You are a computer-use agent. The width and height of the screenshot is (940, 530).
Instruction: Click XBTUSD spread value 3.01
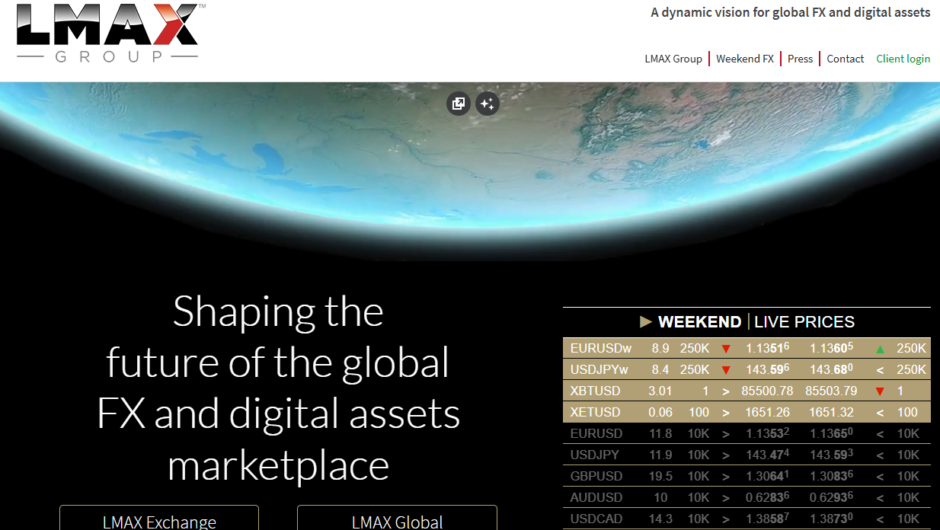(x=660, y=391)
